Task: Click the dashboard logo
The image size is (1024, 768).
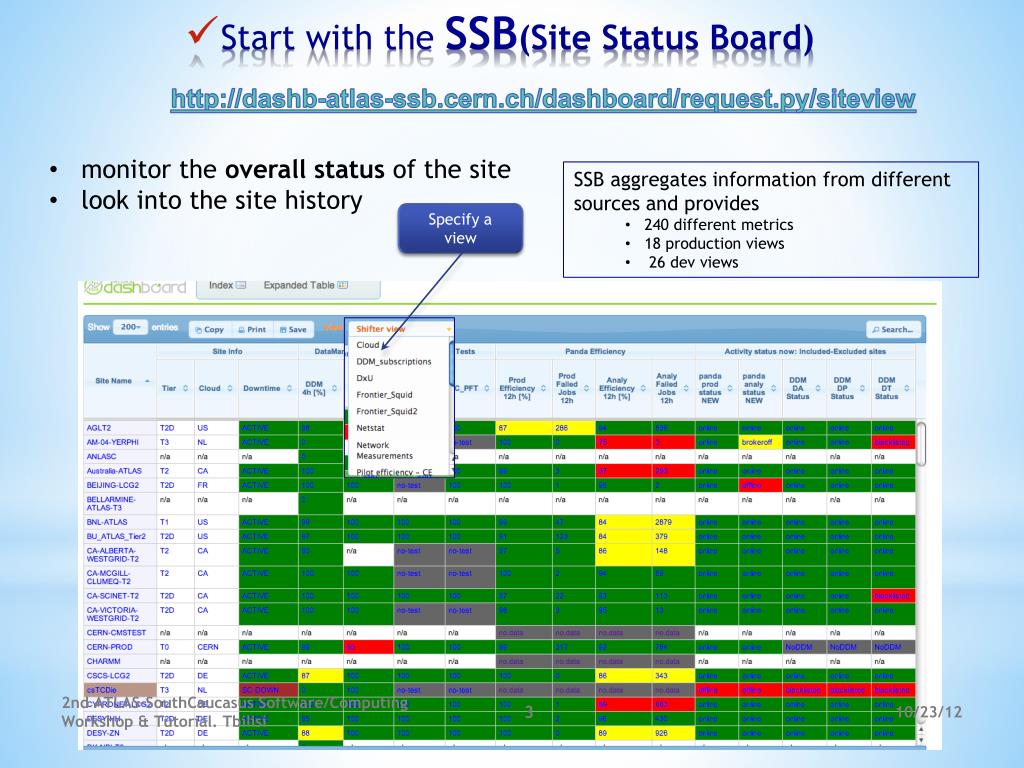Action: tap(136, 287)
